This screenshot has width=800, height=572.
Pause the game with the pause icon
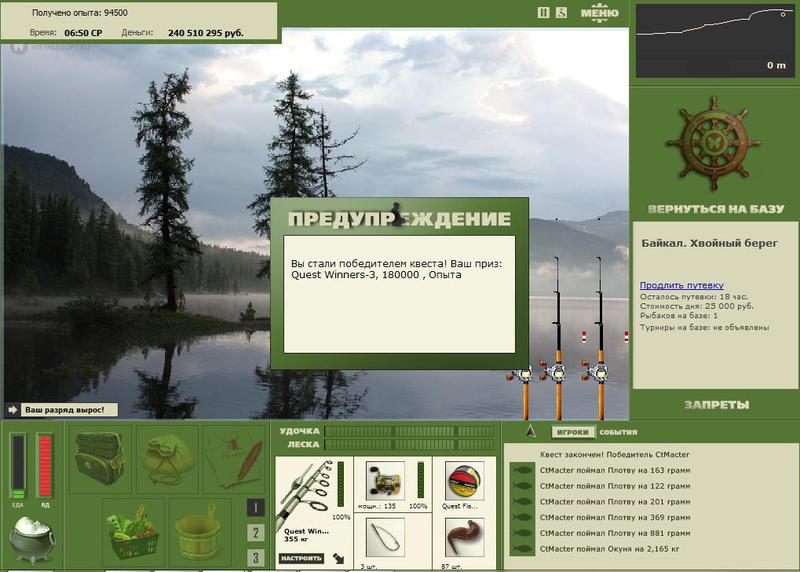[543, 13]
